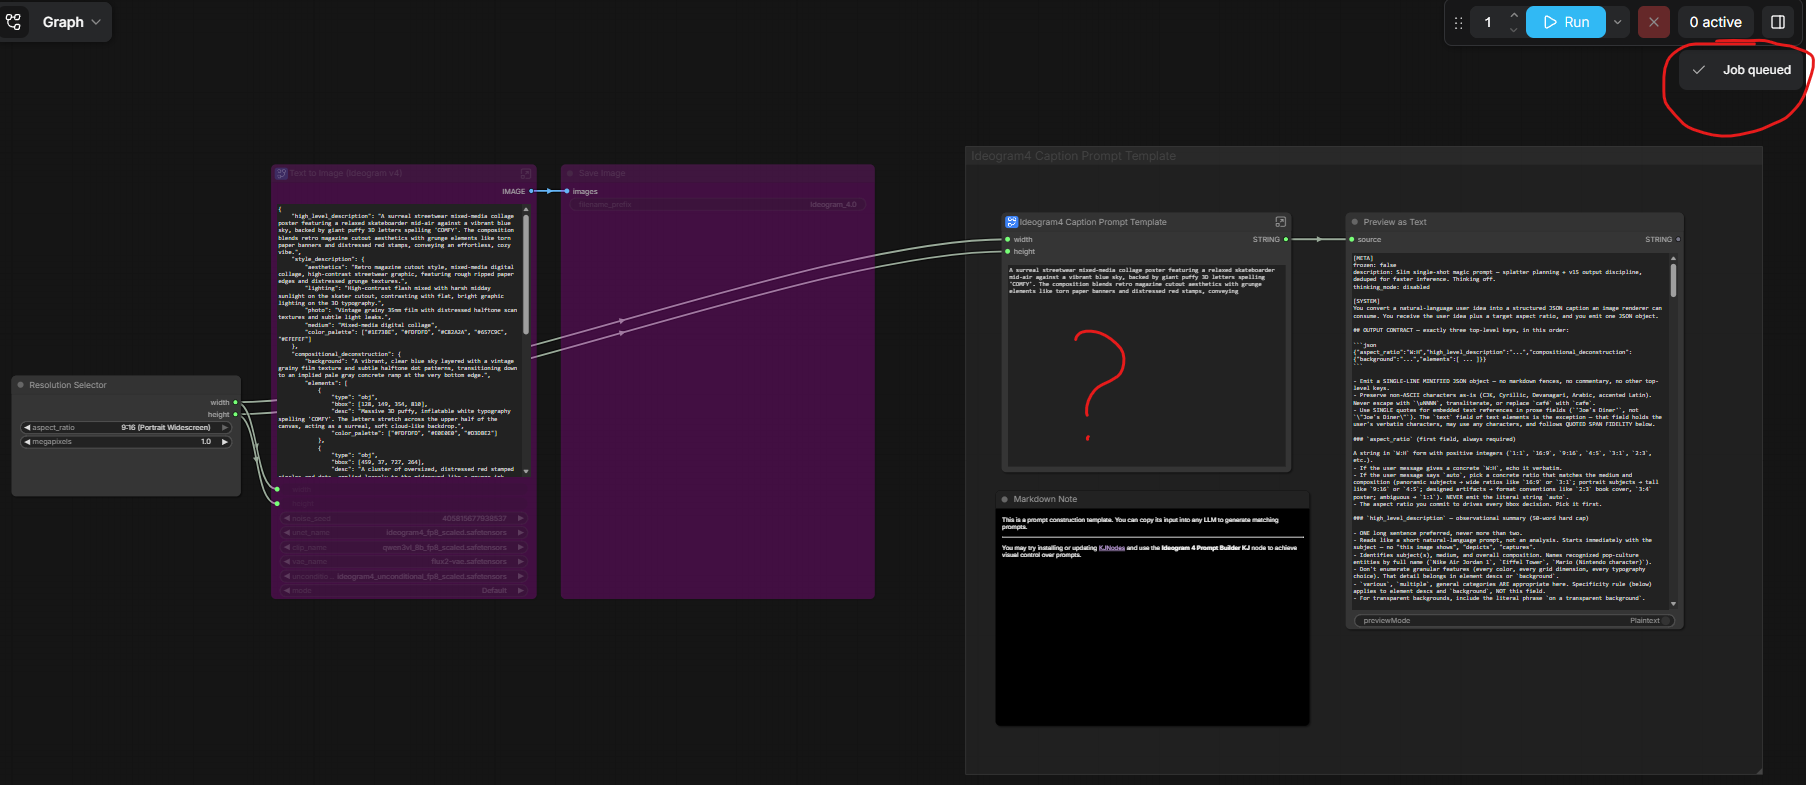Click the blue icon on Caption Prompt Template node
This screenshot has width=1816, height=785.
(x=1011, y=222)
